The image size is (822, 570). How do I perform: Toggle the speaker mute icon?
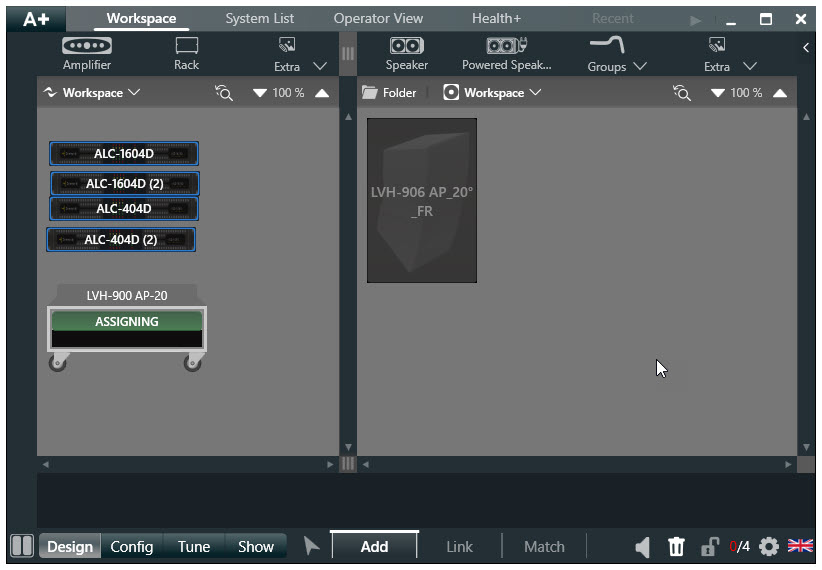point(643,546)
